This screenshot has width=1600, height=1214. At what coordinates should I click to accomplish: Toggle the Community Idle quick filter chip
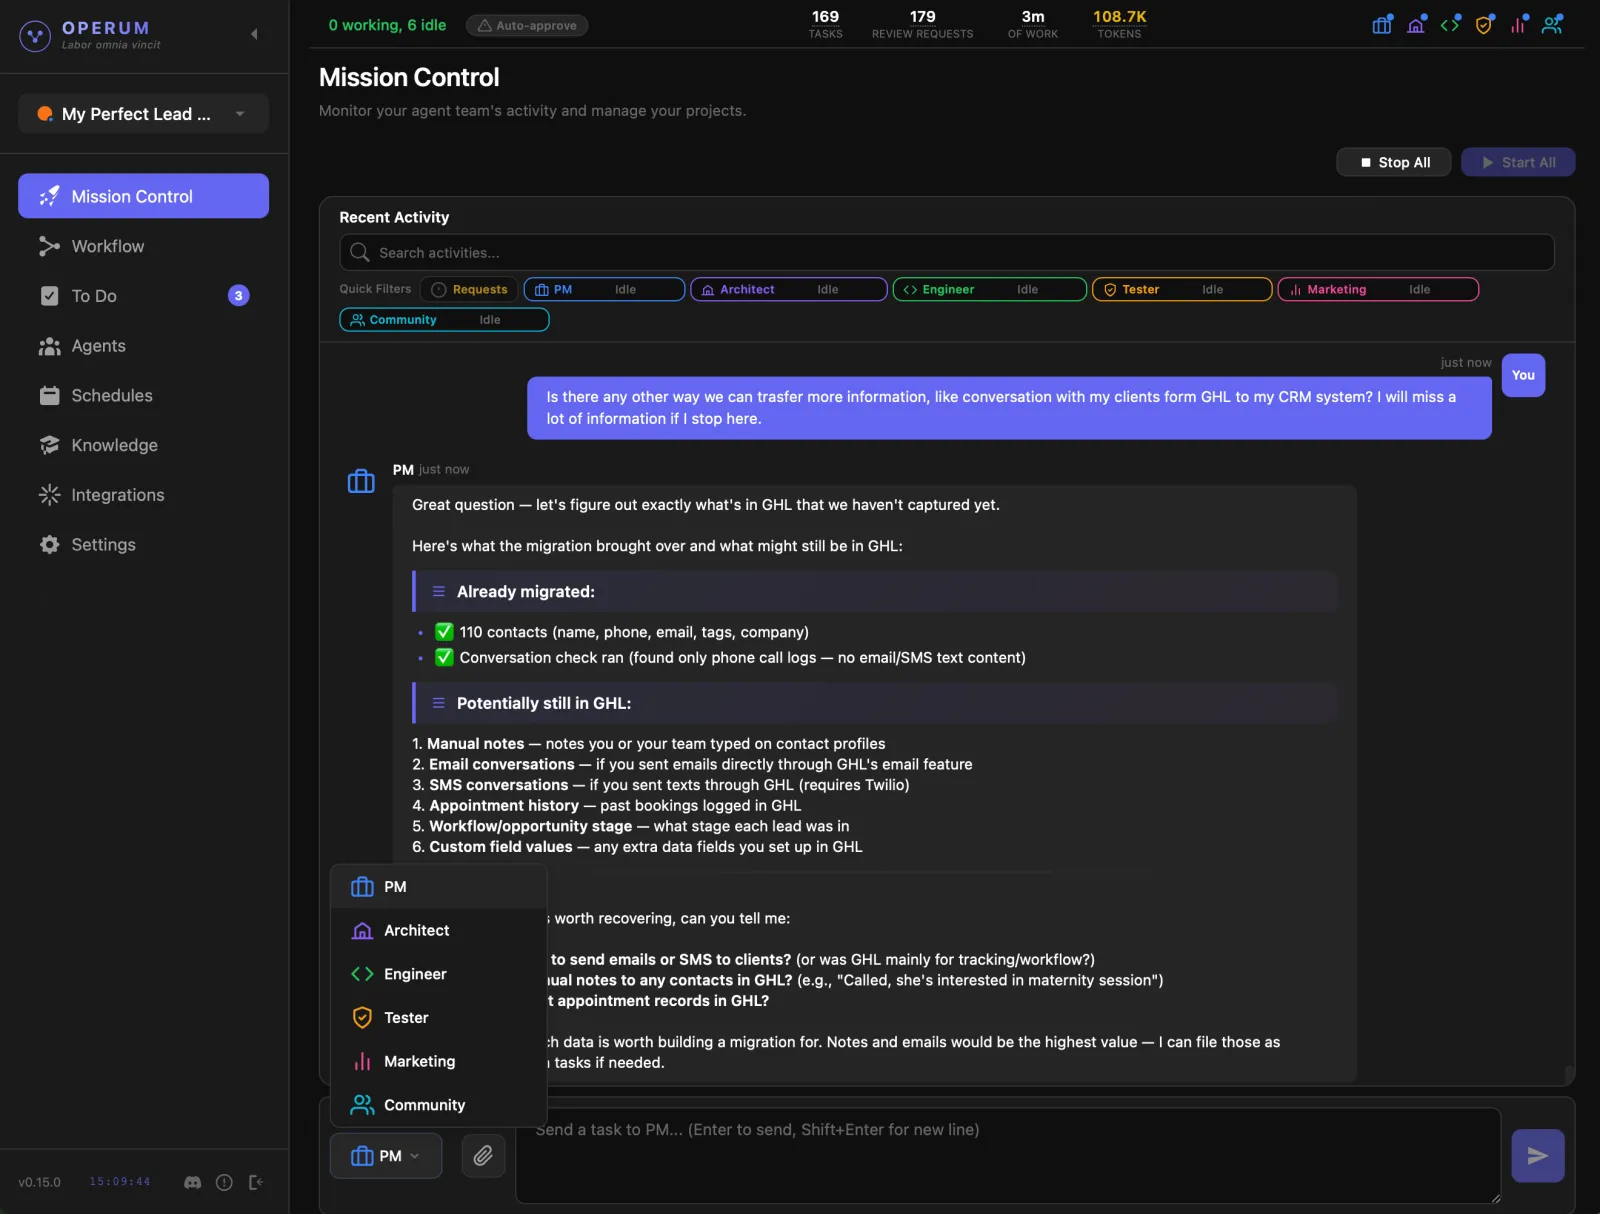[x=443, y=319]
